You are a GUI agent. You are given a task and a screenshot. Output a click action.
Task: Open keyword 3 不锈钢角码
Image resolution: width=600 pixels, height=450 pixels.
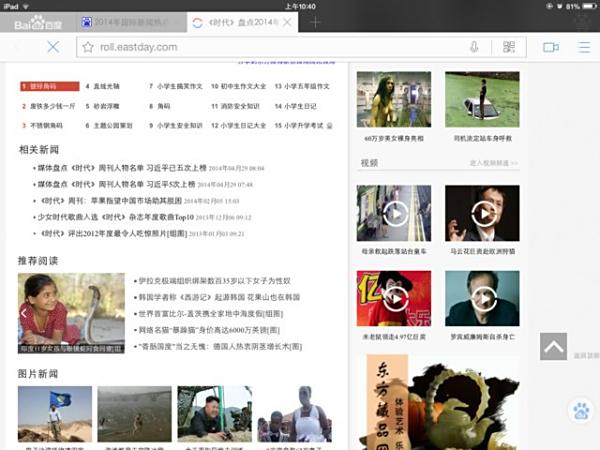tap(42, 126)
